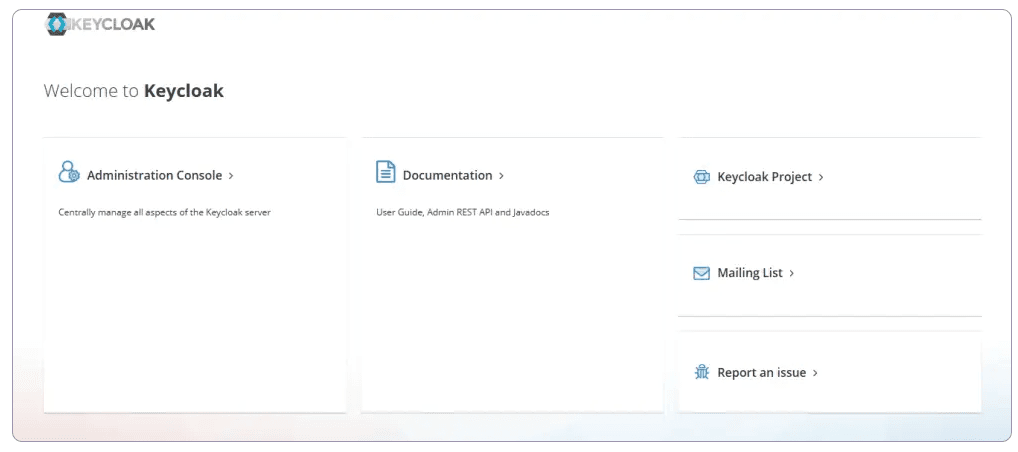Select the Report an issue link
This screenshot has width=1018, height=452.
761,373
